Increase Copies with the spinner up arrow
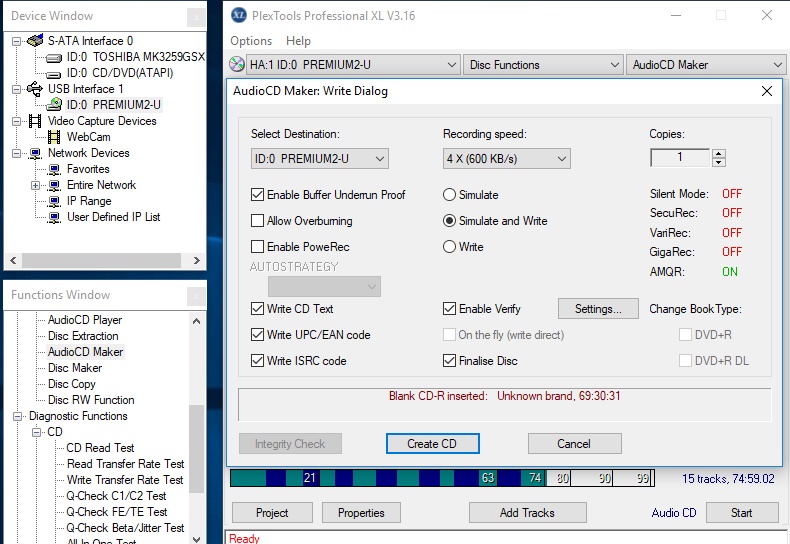 tap(719, 154)
